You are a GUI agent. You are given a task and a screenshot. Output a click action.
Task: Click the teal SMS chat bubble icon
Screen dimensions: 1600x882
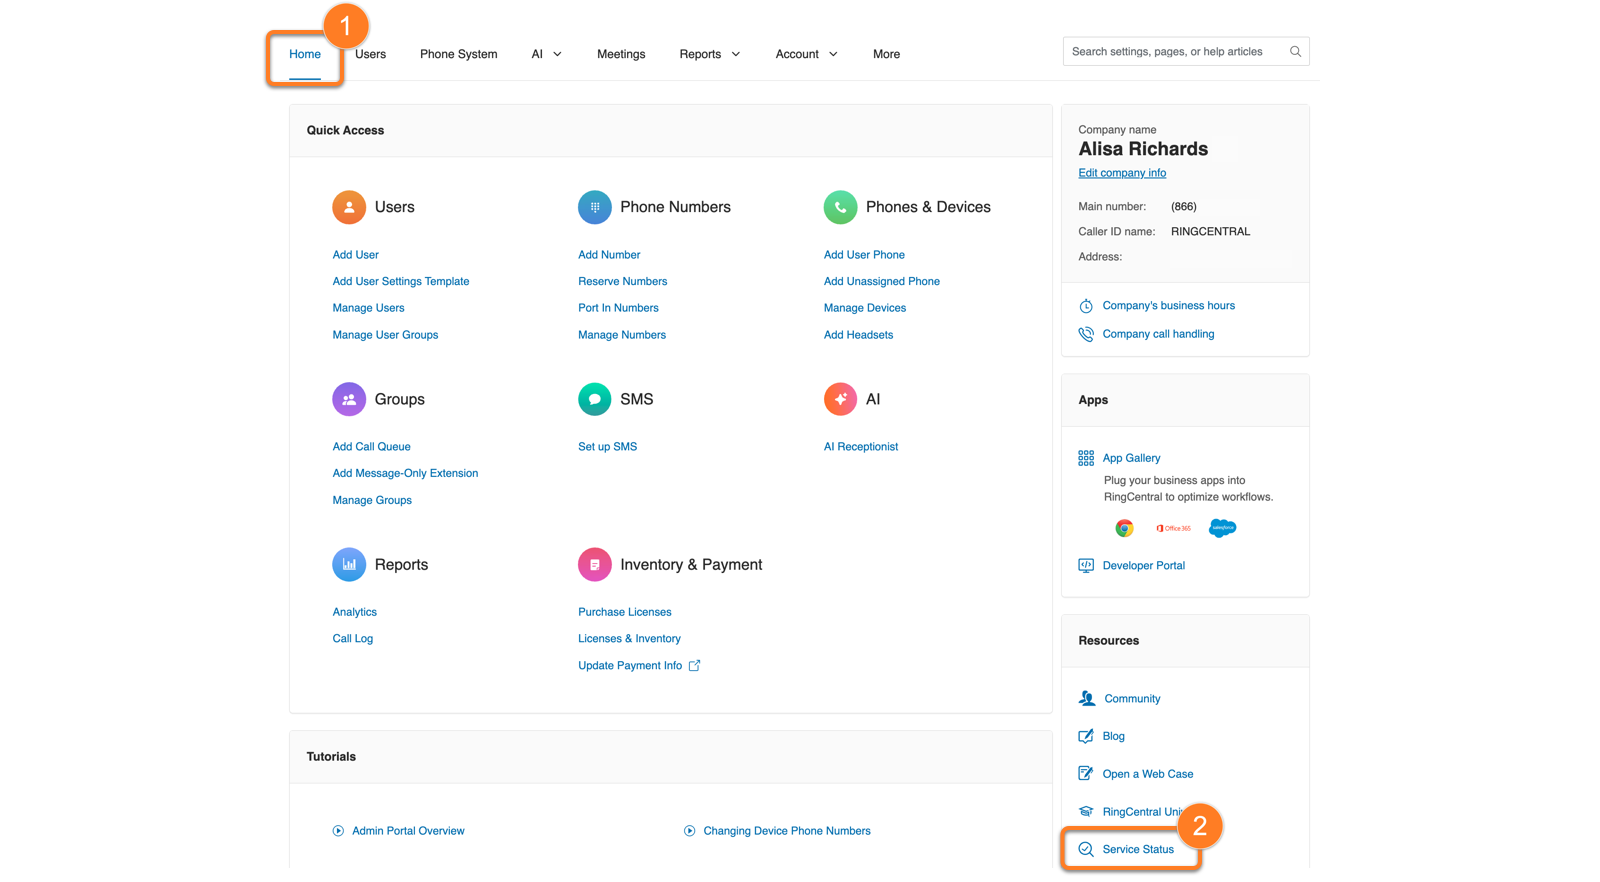pyautogui.click(x=594, y=399)
